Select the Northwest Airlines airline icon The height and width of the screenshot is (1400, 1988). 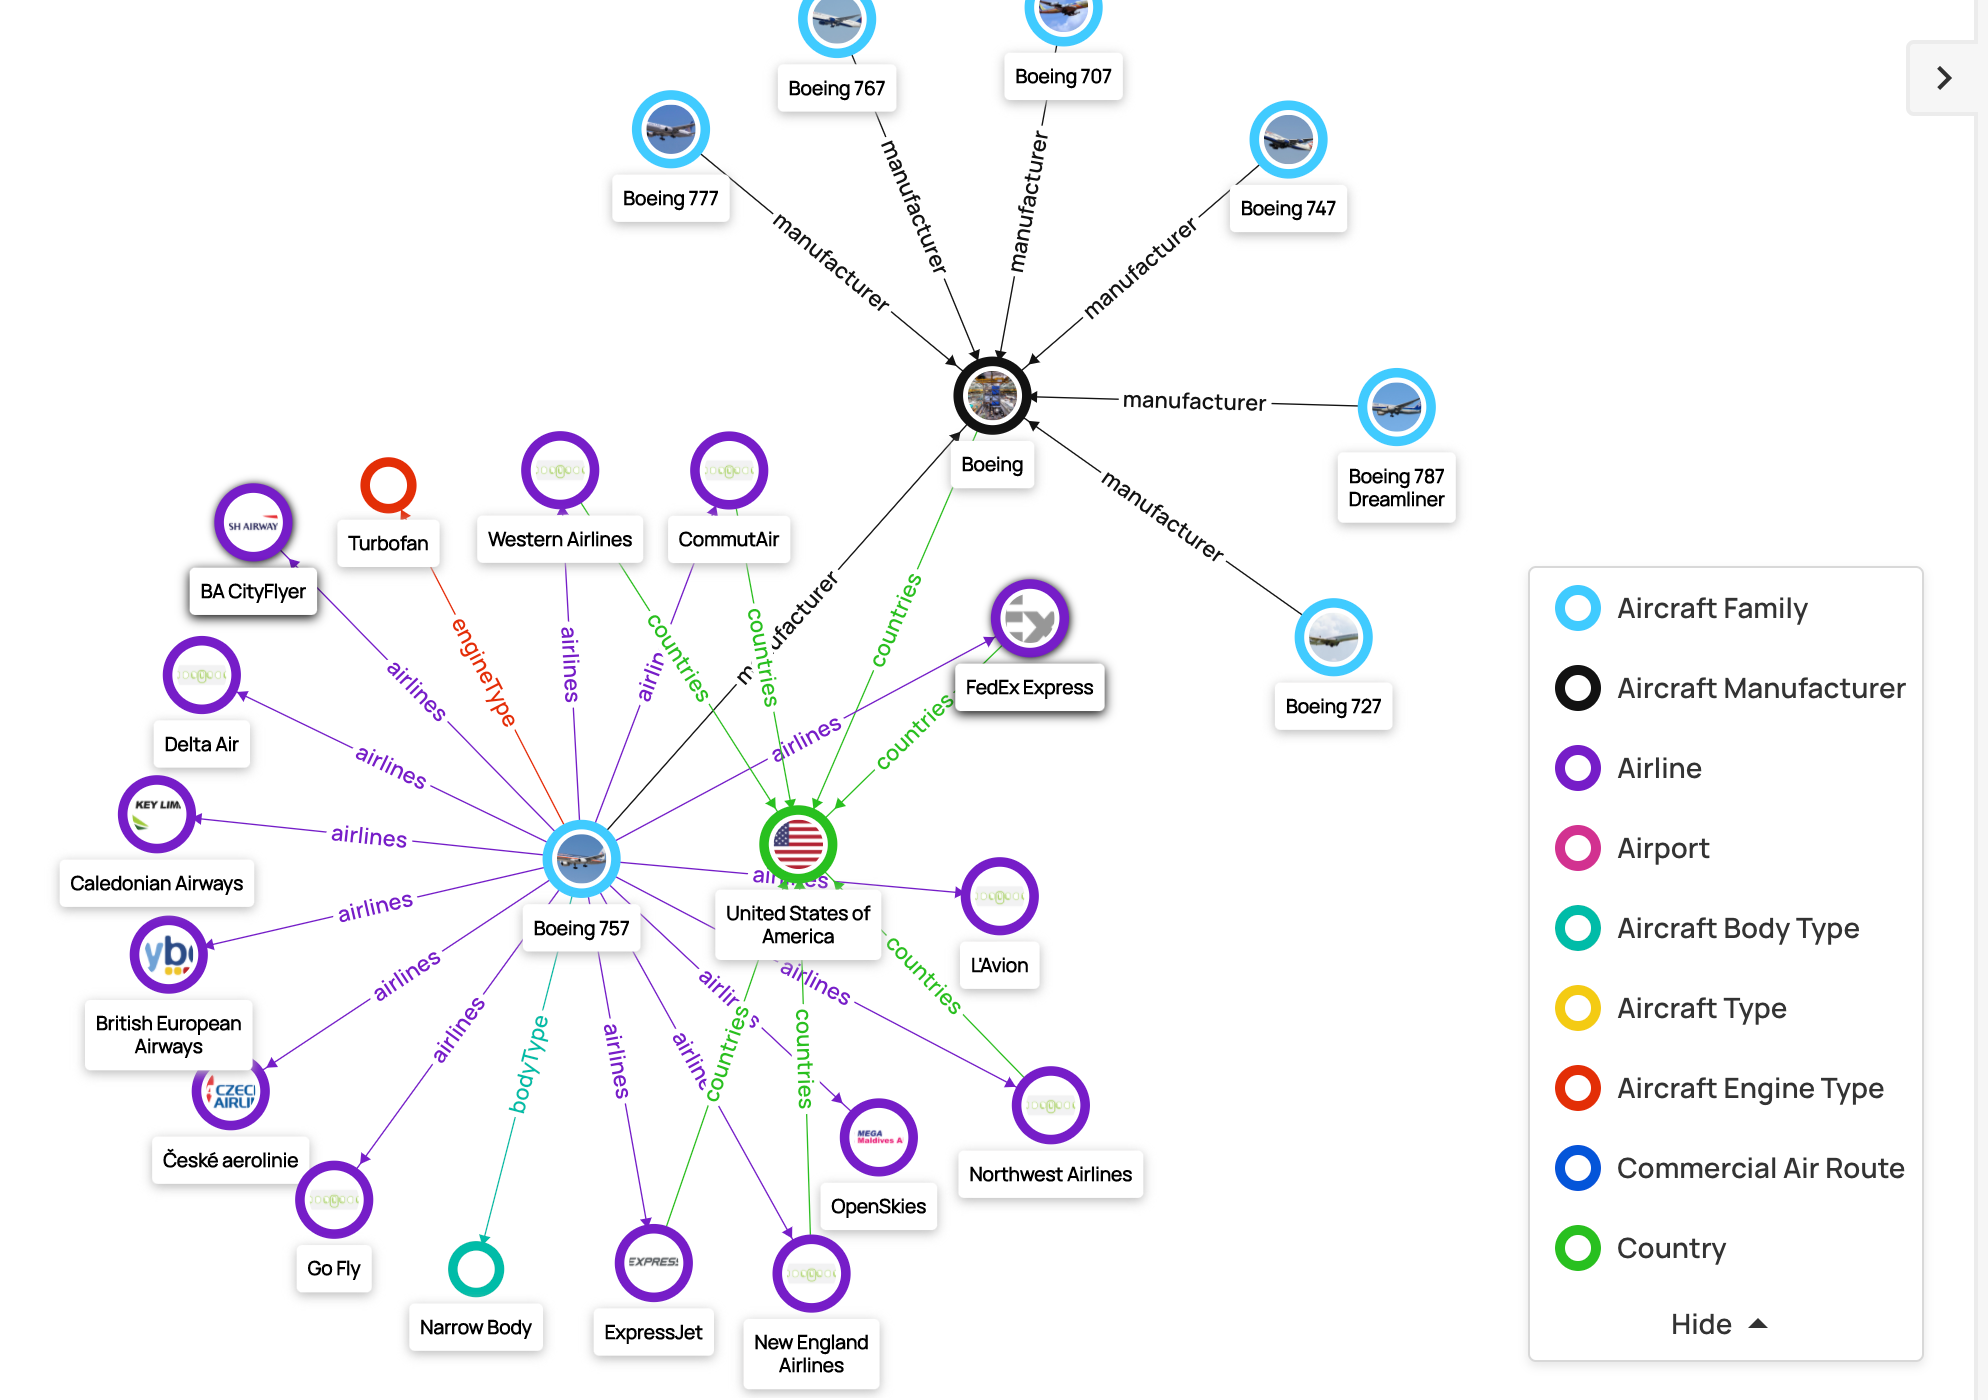1049,1105
